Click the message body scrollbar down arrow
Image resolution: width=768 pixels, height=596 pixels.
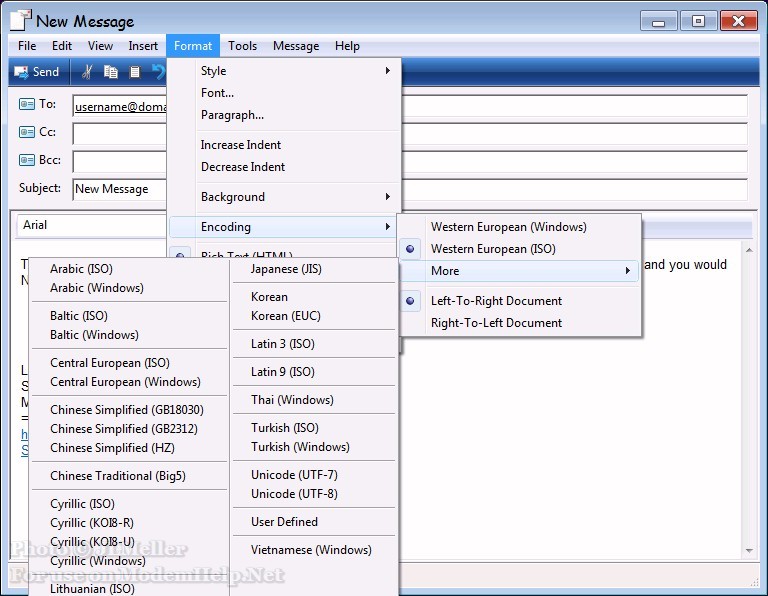point(748,550)
